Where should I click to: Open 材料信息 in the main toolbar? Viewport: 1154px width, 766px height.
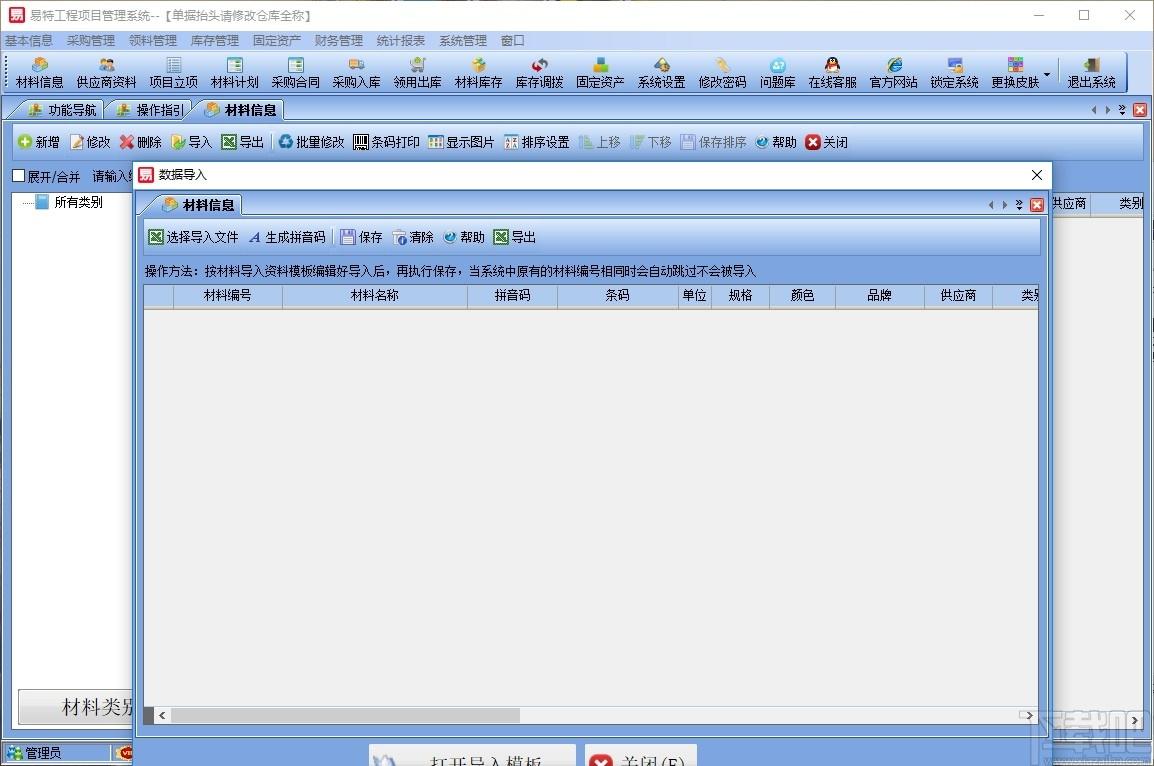[x=40, y=73]
